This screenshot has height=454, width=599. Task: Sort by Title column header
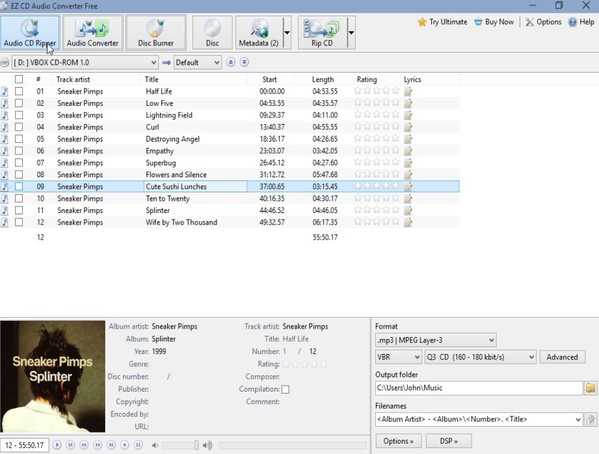[151, 79]
